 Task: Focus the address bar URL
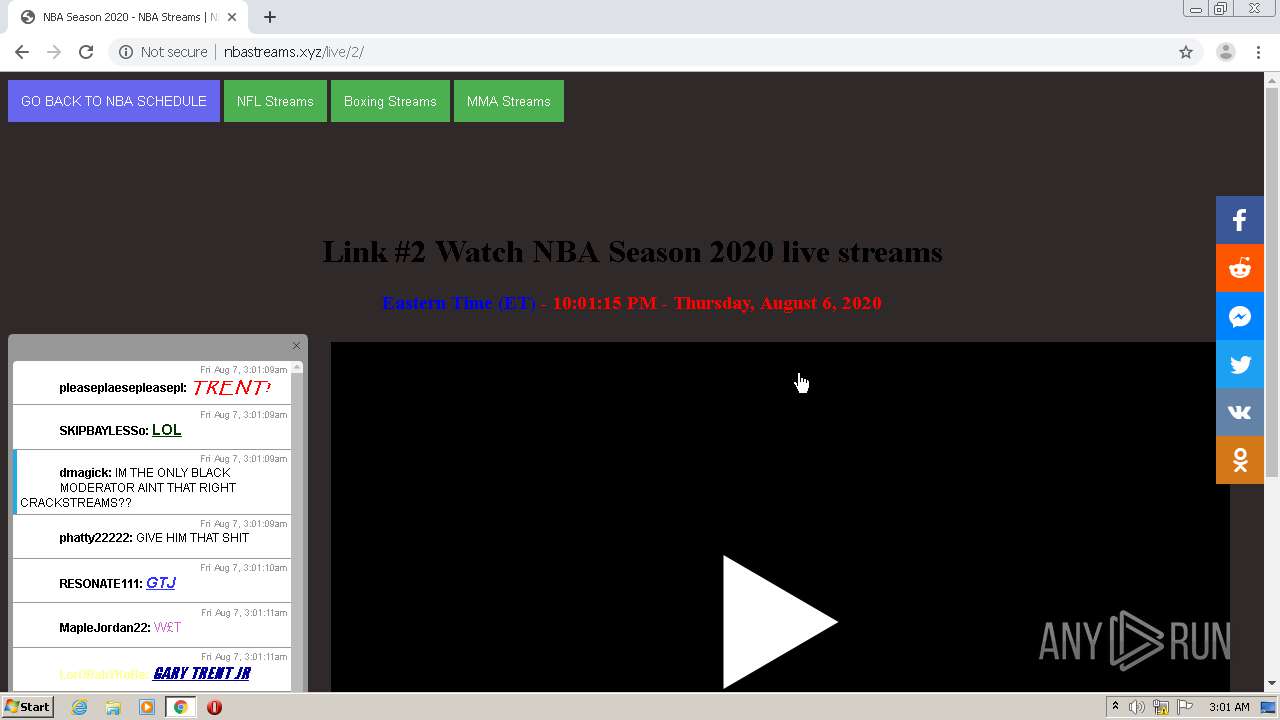[x=294, y=52]
